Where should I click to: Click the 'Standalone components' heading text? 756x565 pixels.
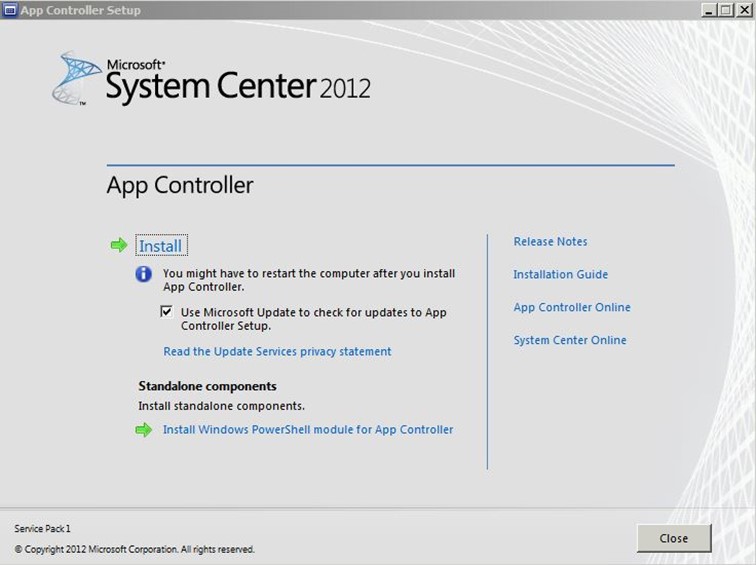click(x=207, y=386)
